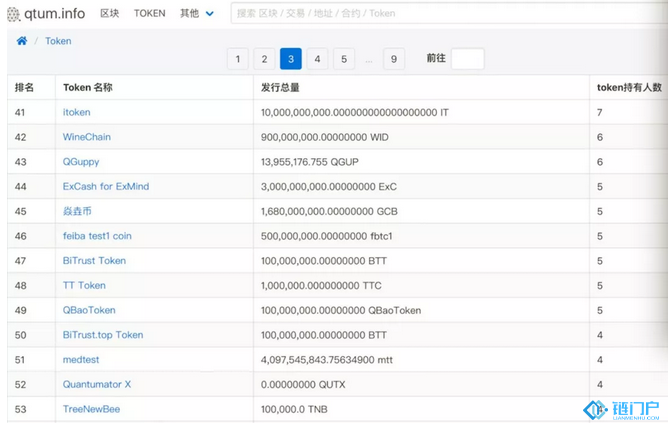The image size is (670, 428).
Task: Go to pagination page 5
Action: (x=344, y=59)
